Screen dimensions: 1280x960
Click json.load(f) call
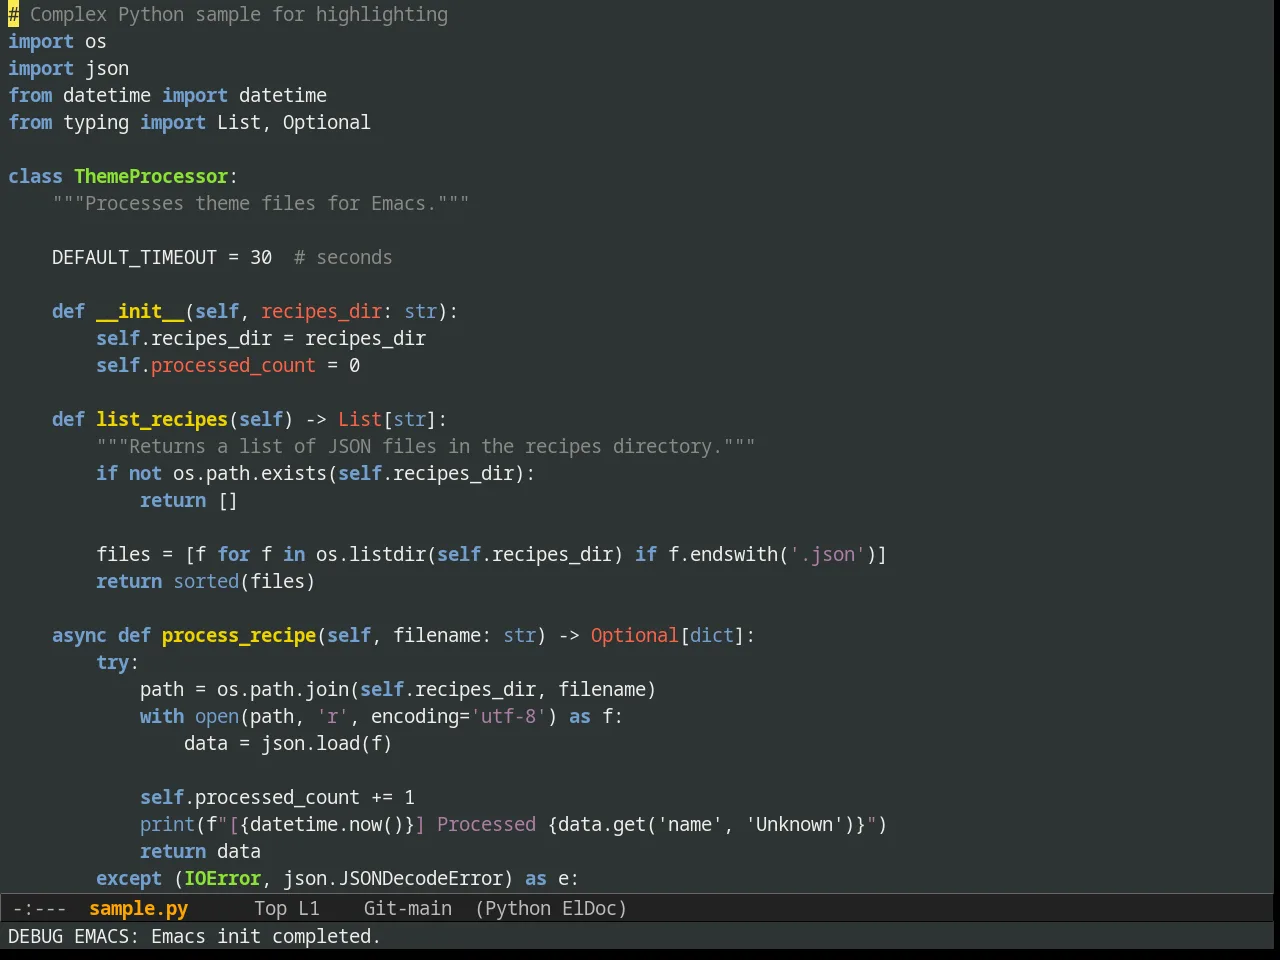pyautogui.click(x=327, y=743)
